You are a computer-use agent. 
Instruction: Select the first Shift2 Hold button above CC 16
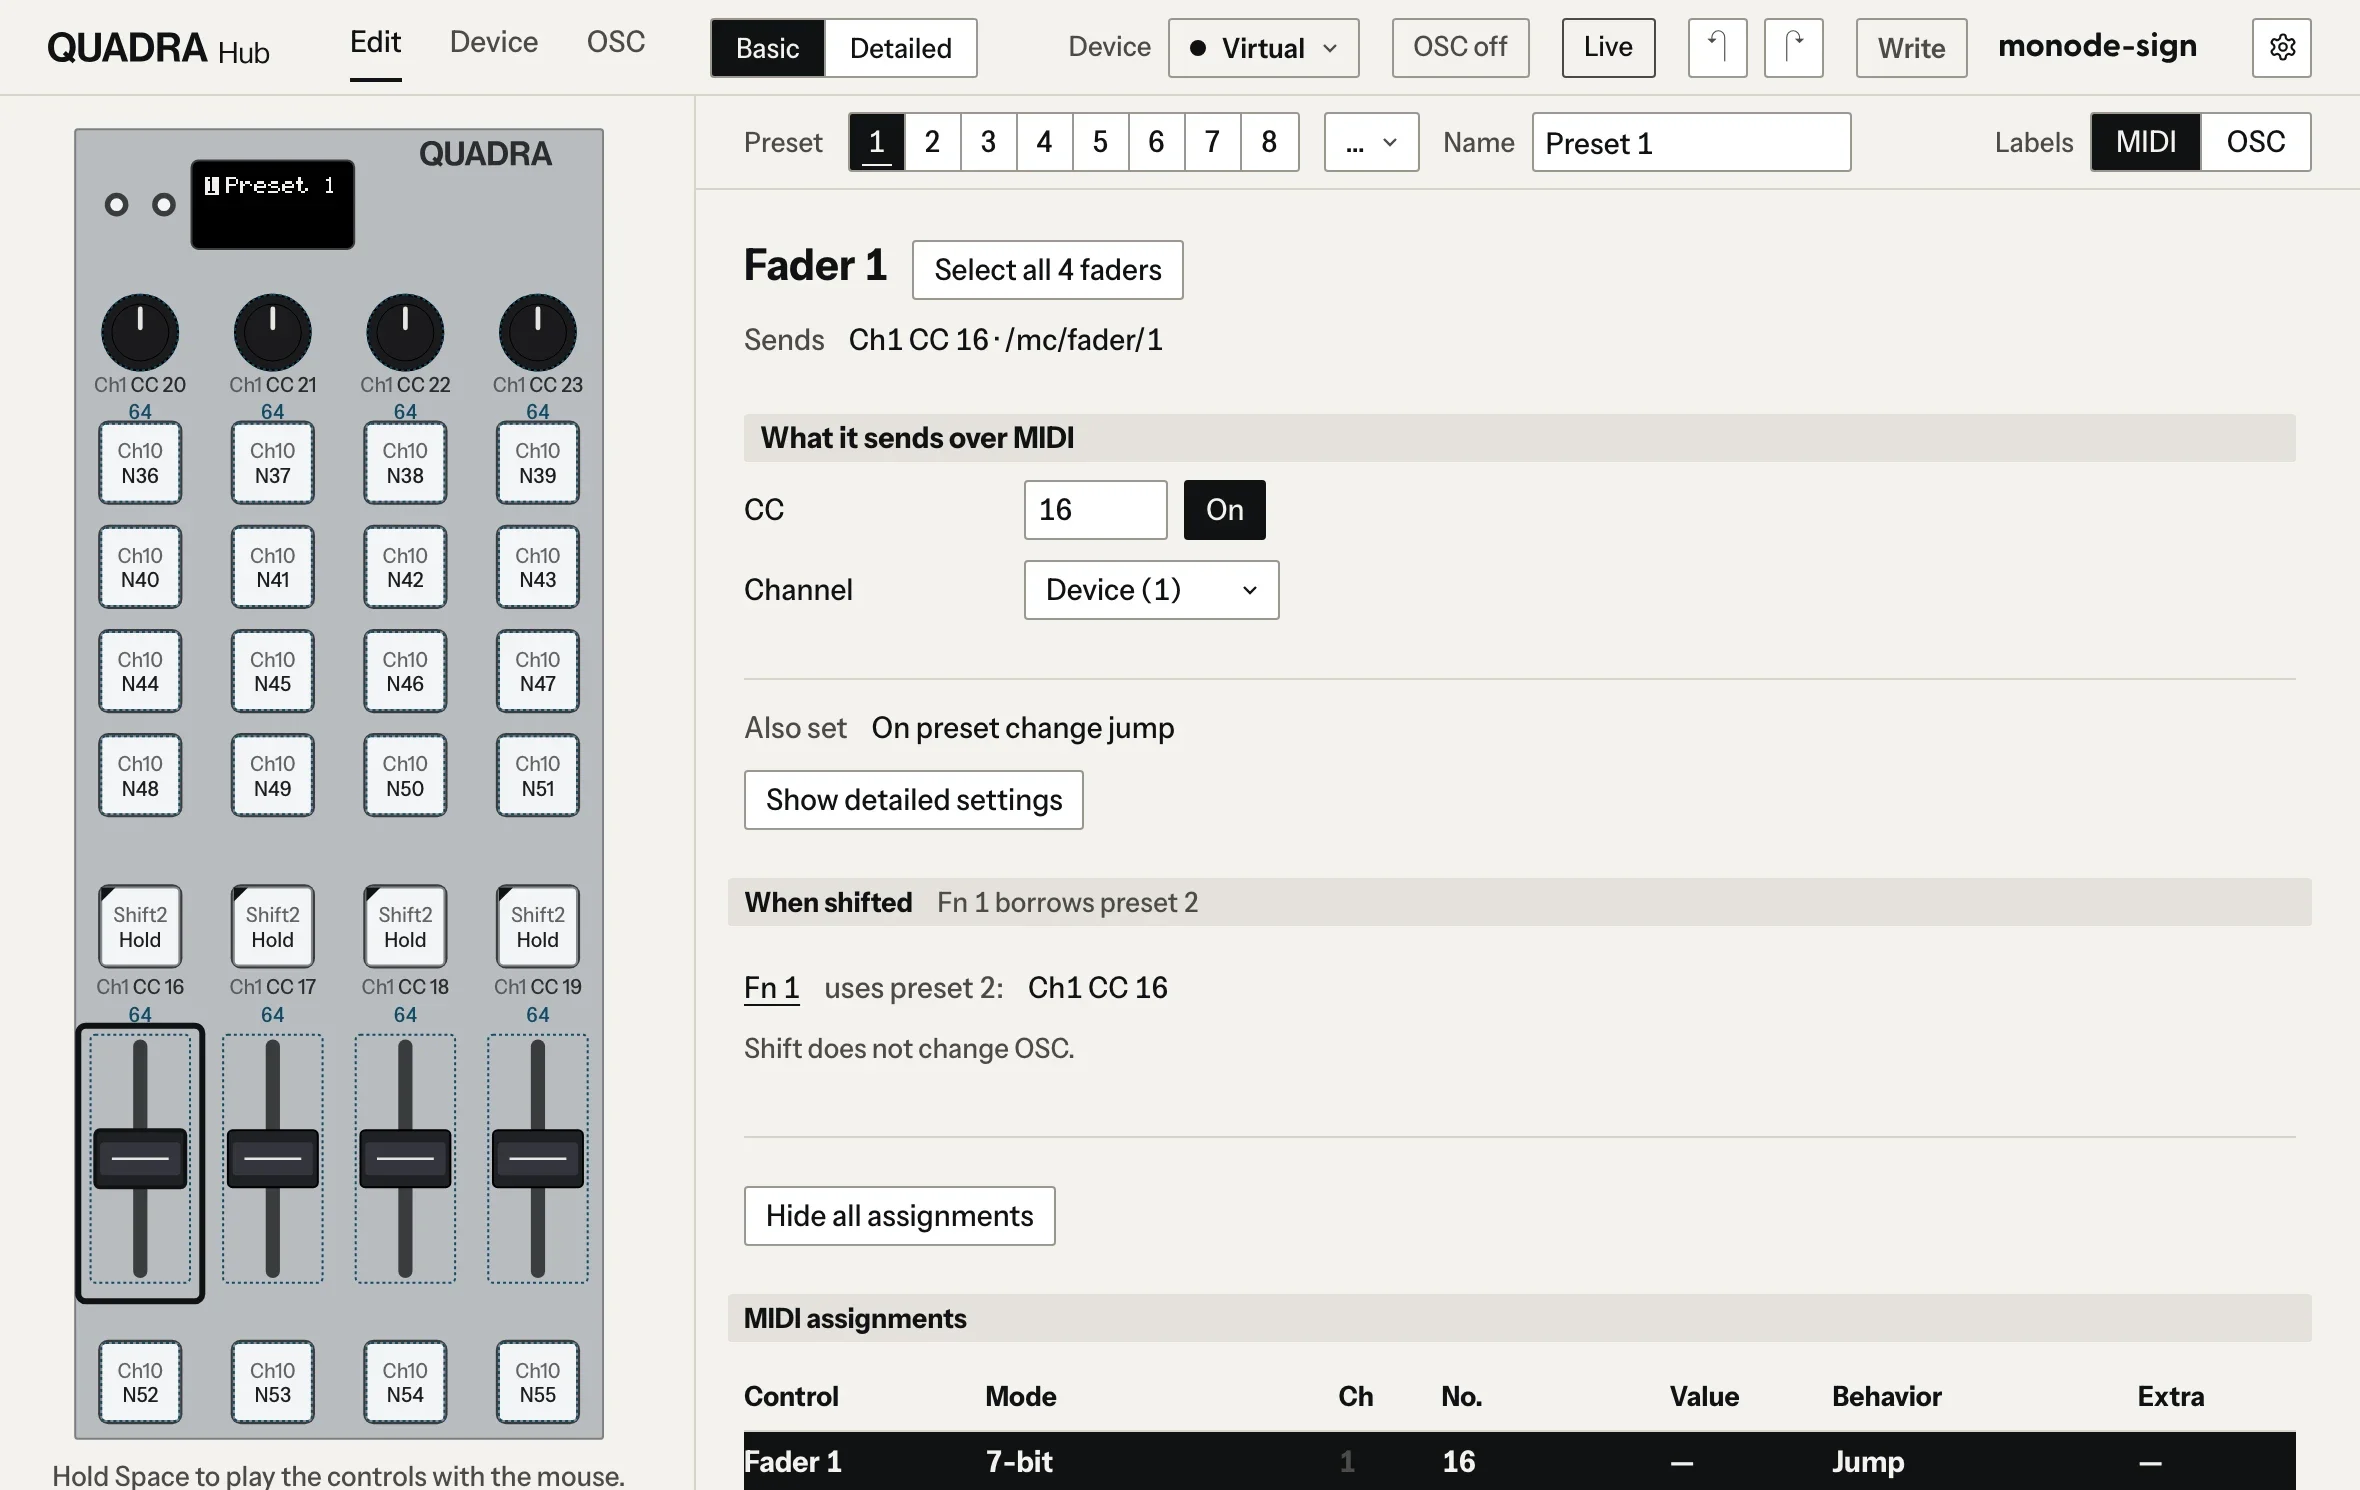click(x=140, y=926)
